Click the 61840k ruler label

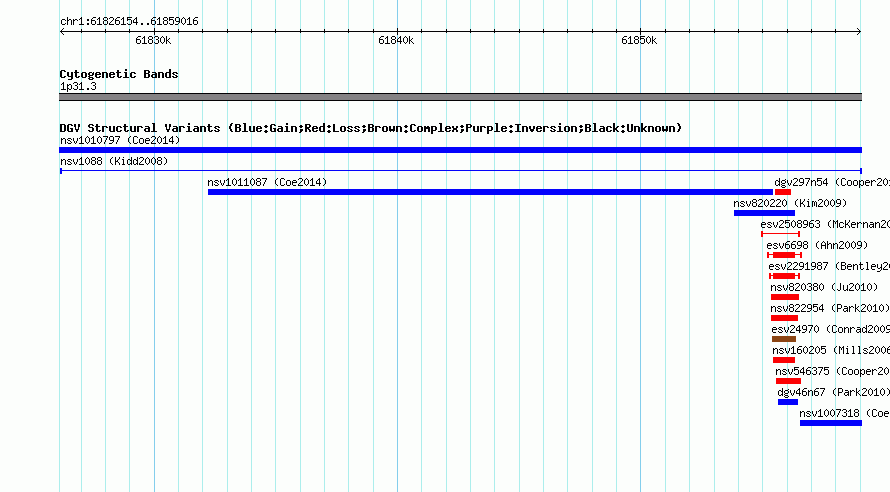(396, 40)
